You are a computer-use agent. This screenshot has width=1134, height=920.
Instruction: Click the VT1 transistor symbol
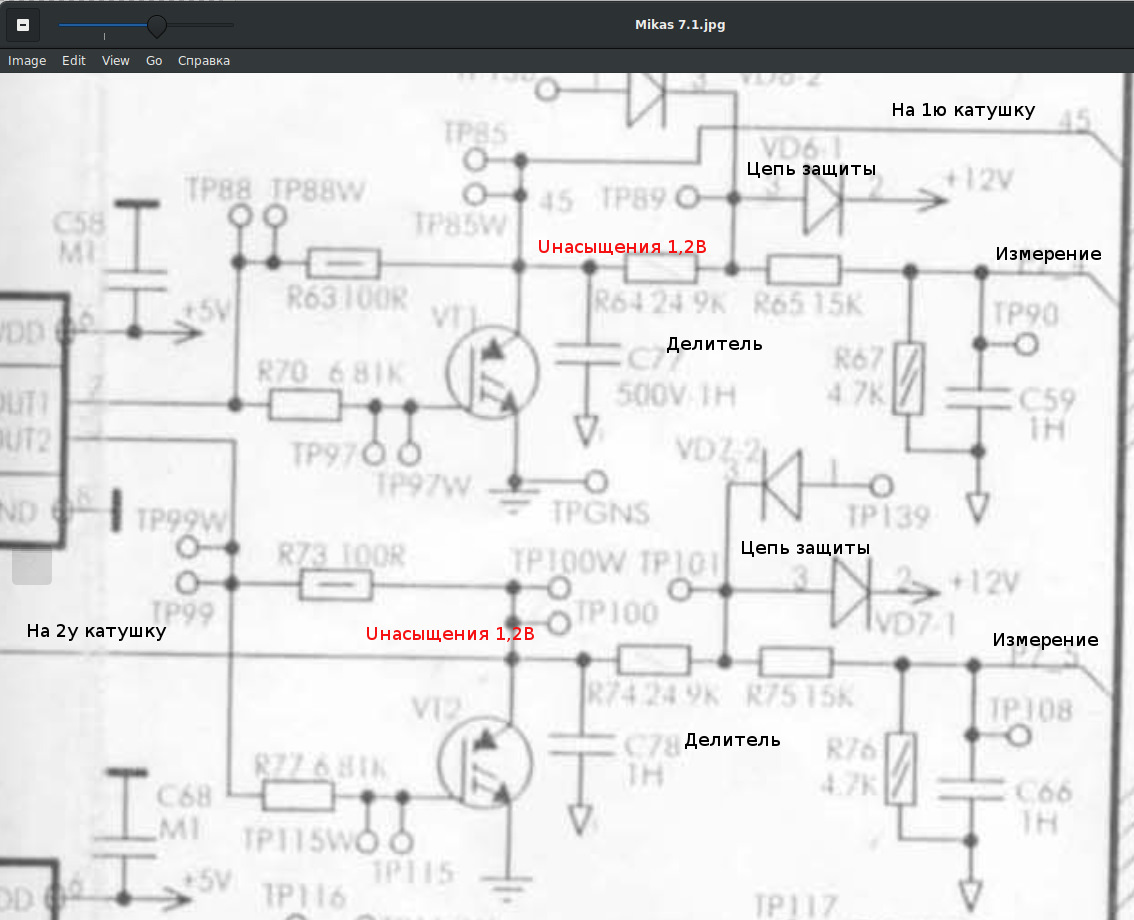[x=491, y=372]
